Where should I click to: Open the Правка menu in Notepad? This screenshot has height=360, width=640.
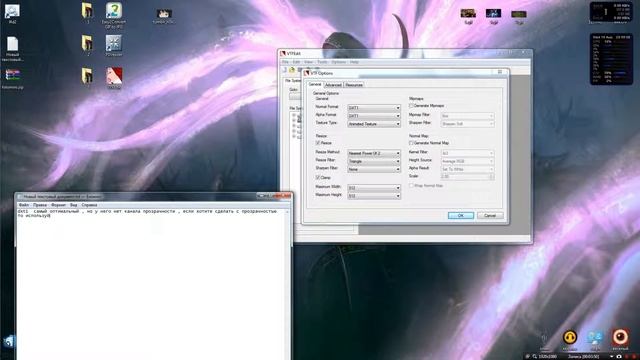(x=40, y=205)
